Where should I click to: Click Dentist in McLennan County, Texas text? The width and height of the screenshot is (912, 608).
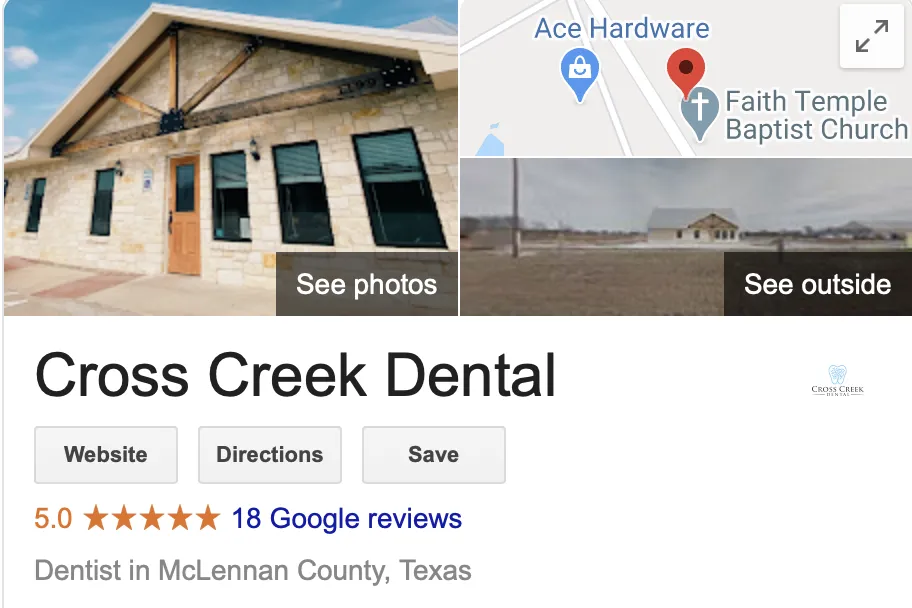(x=253, y=570)
